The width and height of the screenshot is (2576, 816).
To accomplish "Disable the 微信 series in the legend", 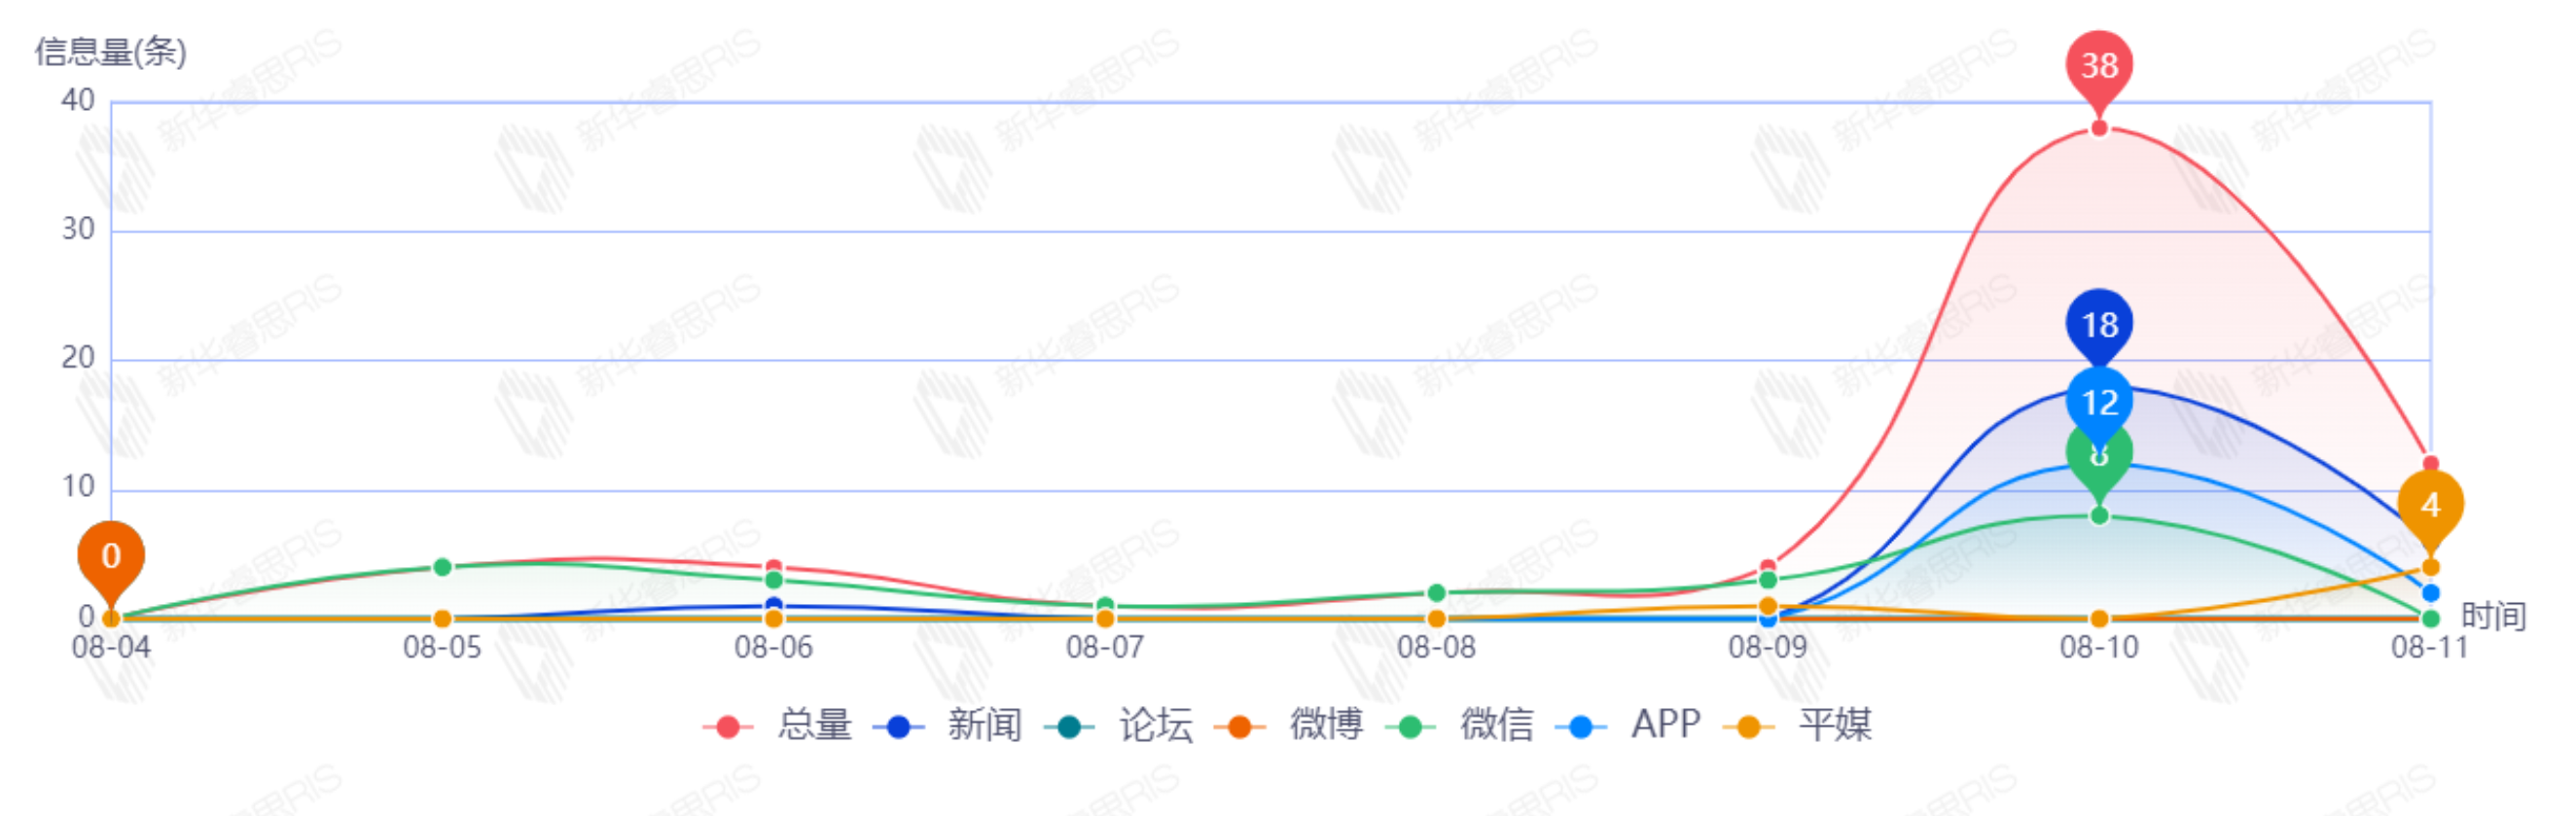I will pos(1460,725).
